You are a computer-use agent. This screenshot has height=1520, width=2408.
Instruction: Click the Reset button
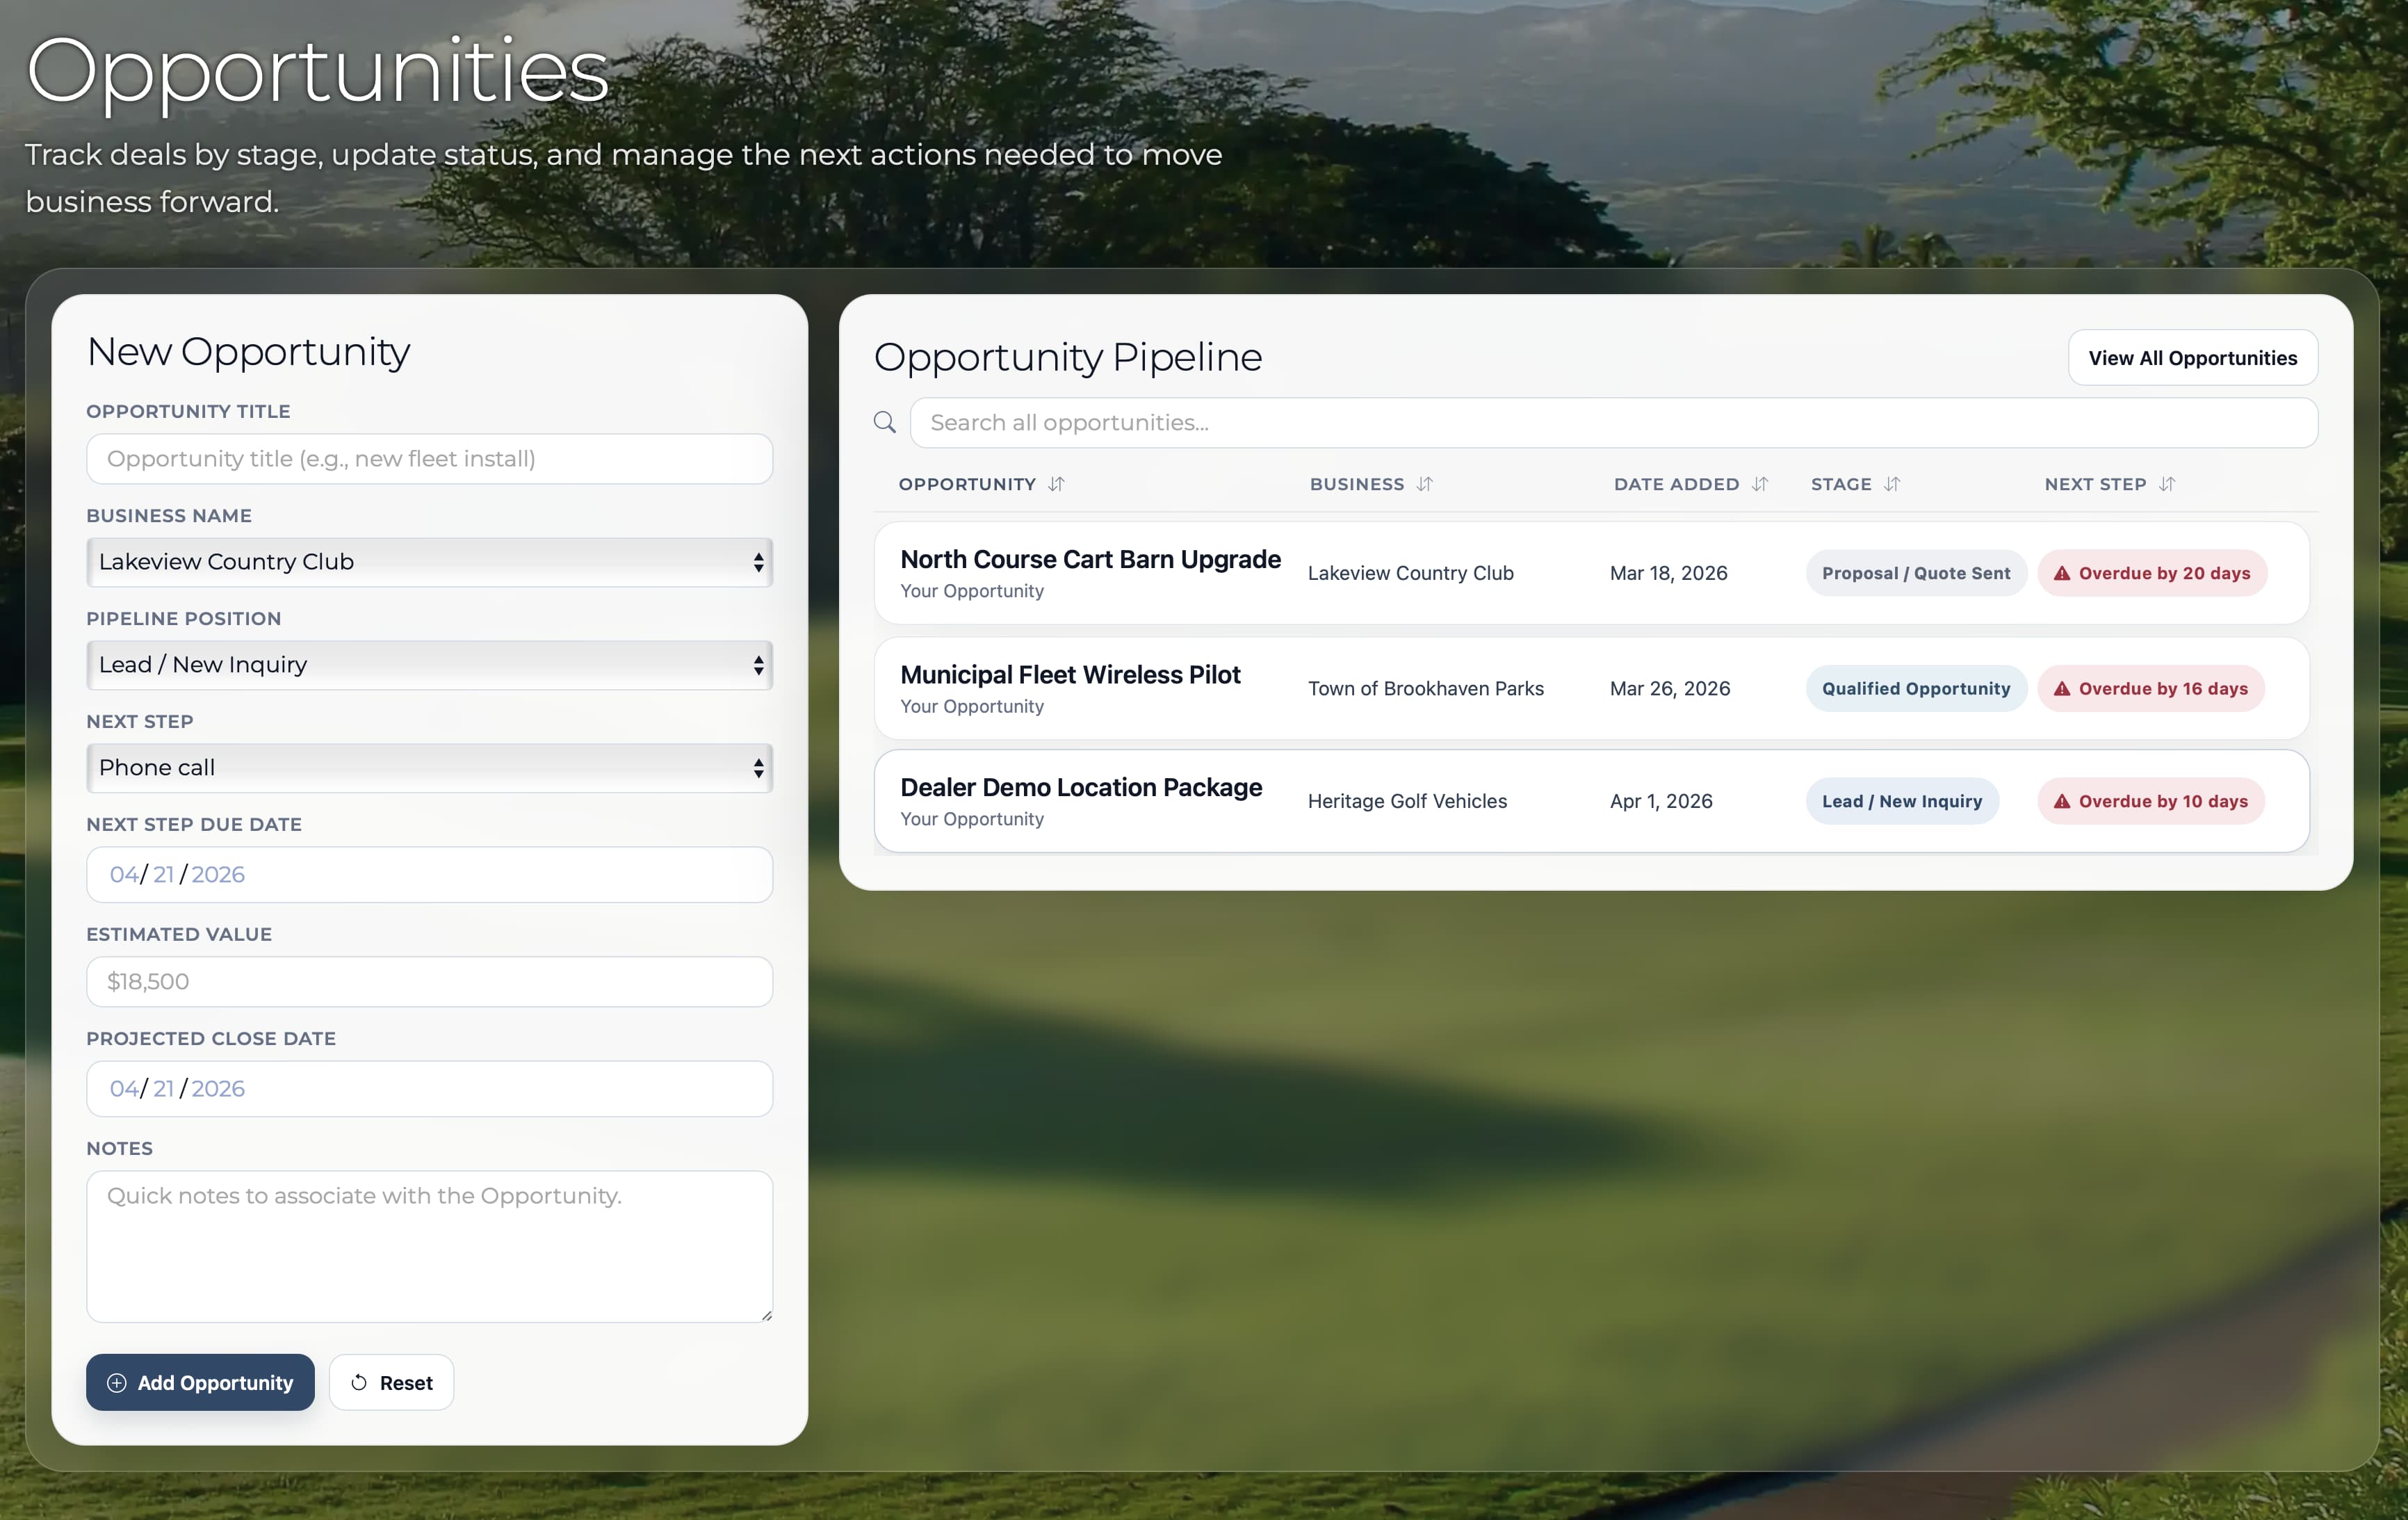391,1383
